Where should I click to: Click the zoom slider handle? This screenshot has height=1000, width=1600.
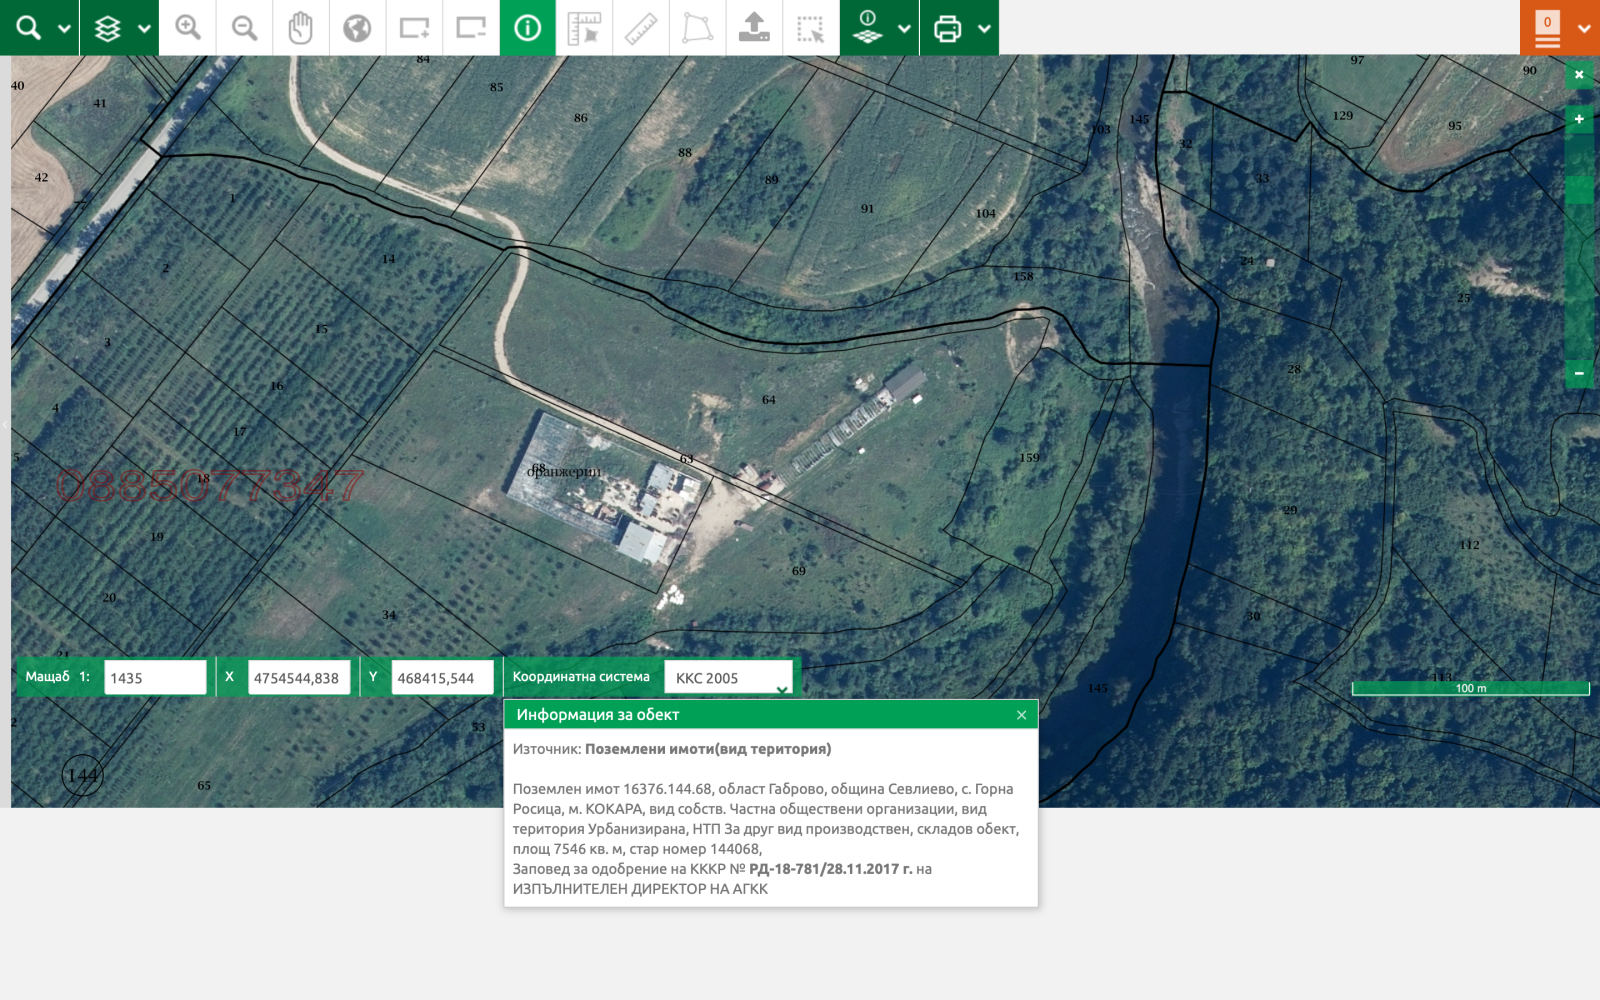(1579, 189)
